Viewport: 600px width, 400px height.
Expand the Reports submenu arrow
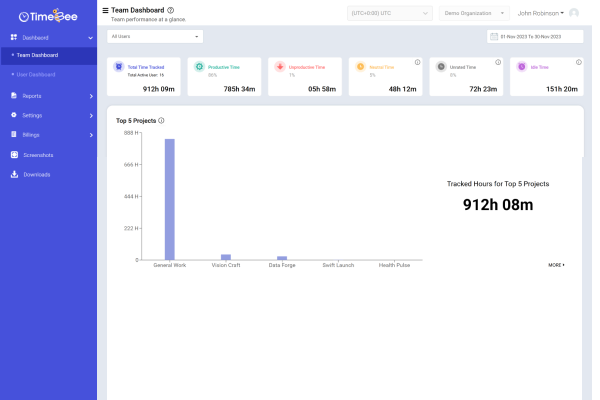coord(91,96)
